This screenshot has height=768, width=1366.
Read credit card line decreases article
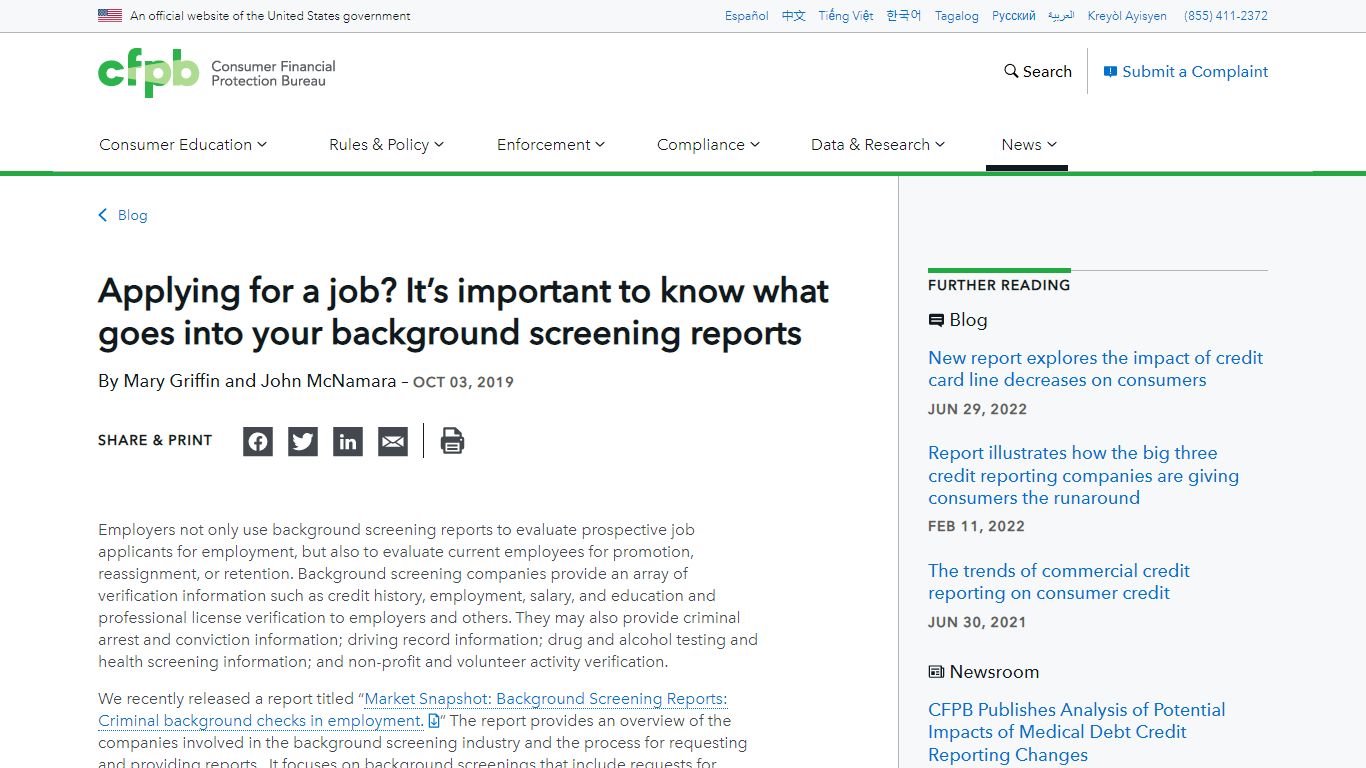point(1095,369)
